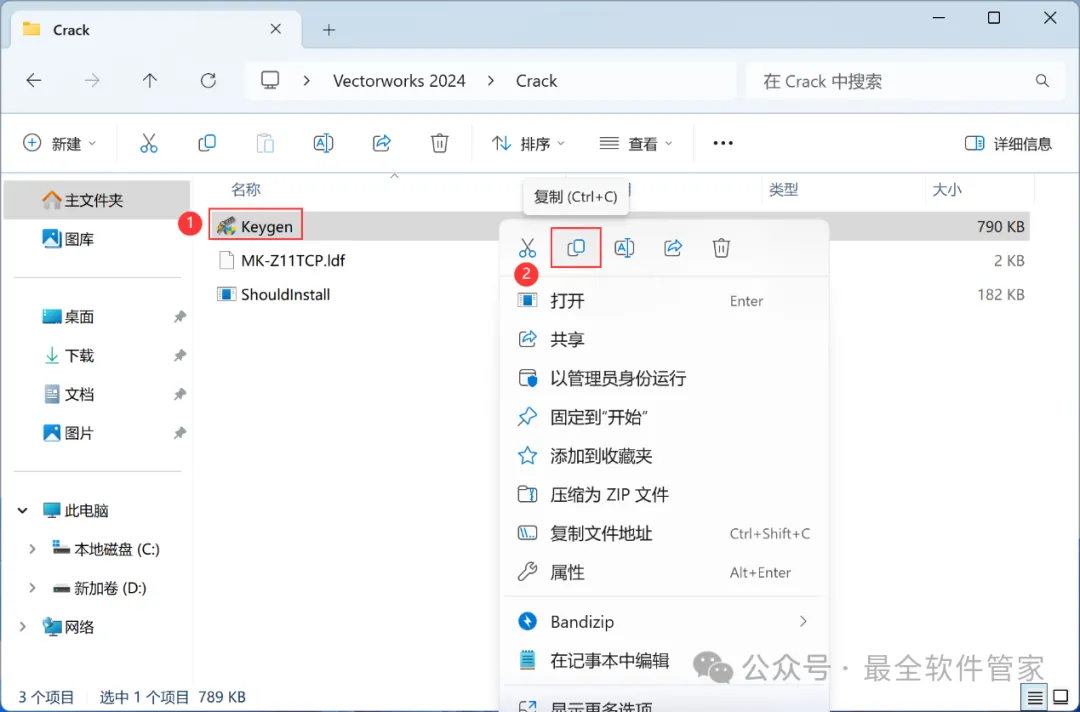Expand the chevron after Vectorworks 2024
This screenshot has height=712, width=1080.
tap(490, 81)
